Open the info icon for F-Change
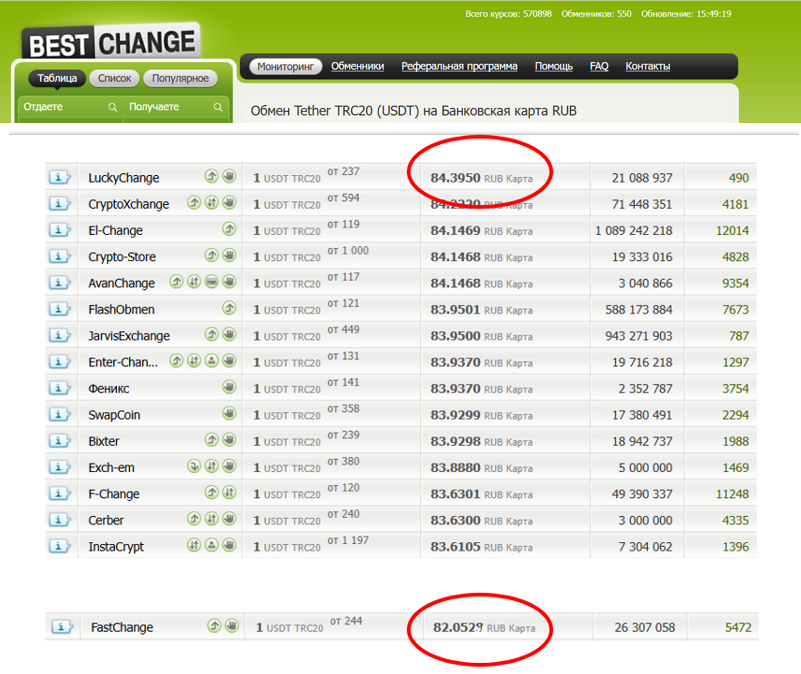Viewport: 801px width, 674px height. tap(59, 494)
